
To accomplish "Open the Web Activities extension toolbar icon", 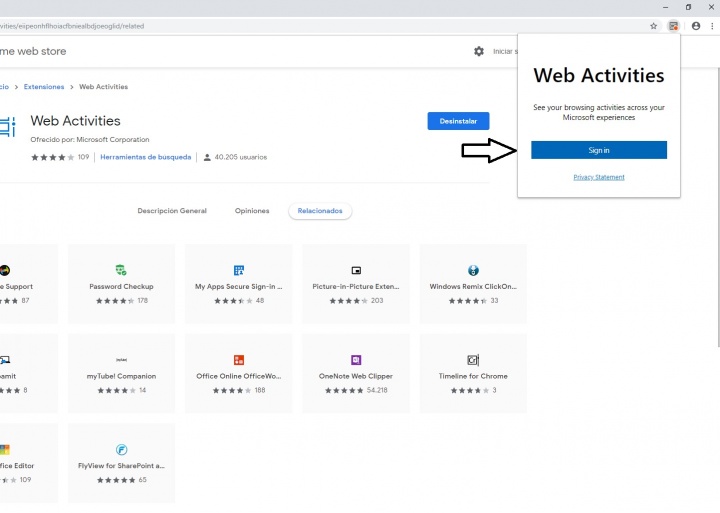I will (x=673, y=26).
